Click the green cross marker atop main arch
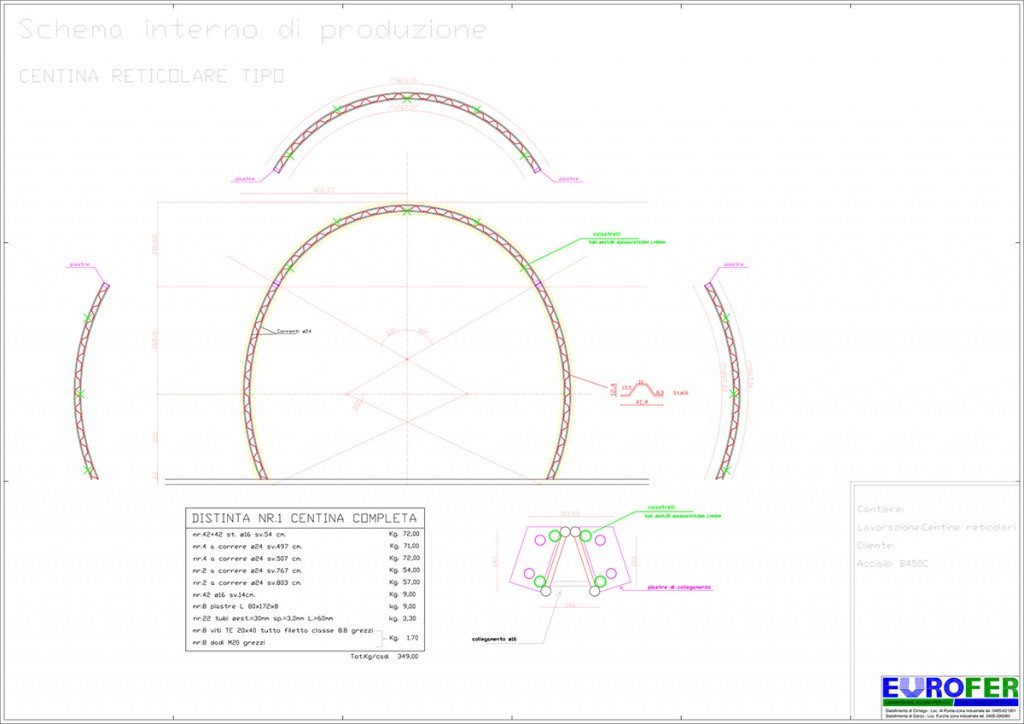Image resolution: width=1024 pixels, height=724 pixels. pos(406,211)
